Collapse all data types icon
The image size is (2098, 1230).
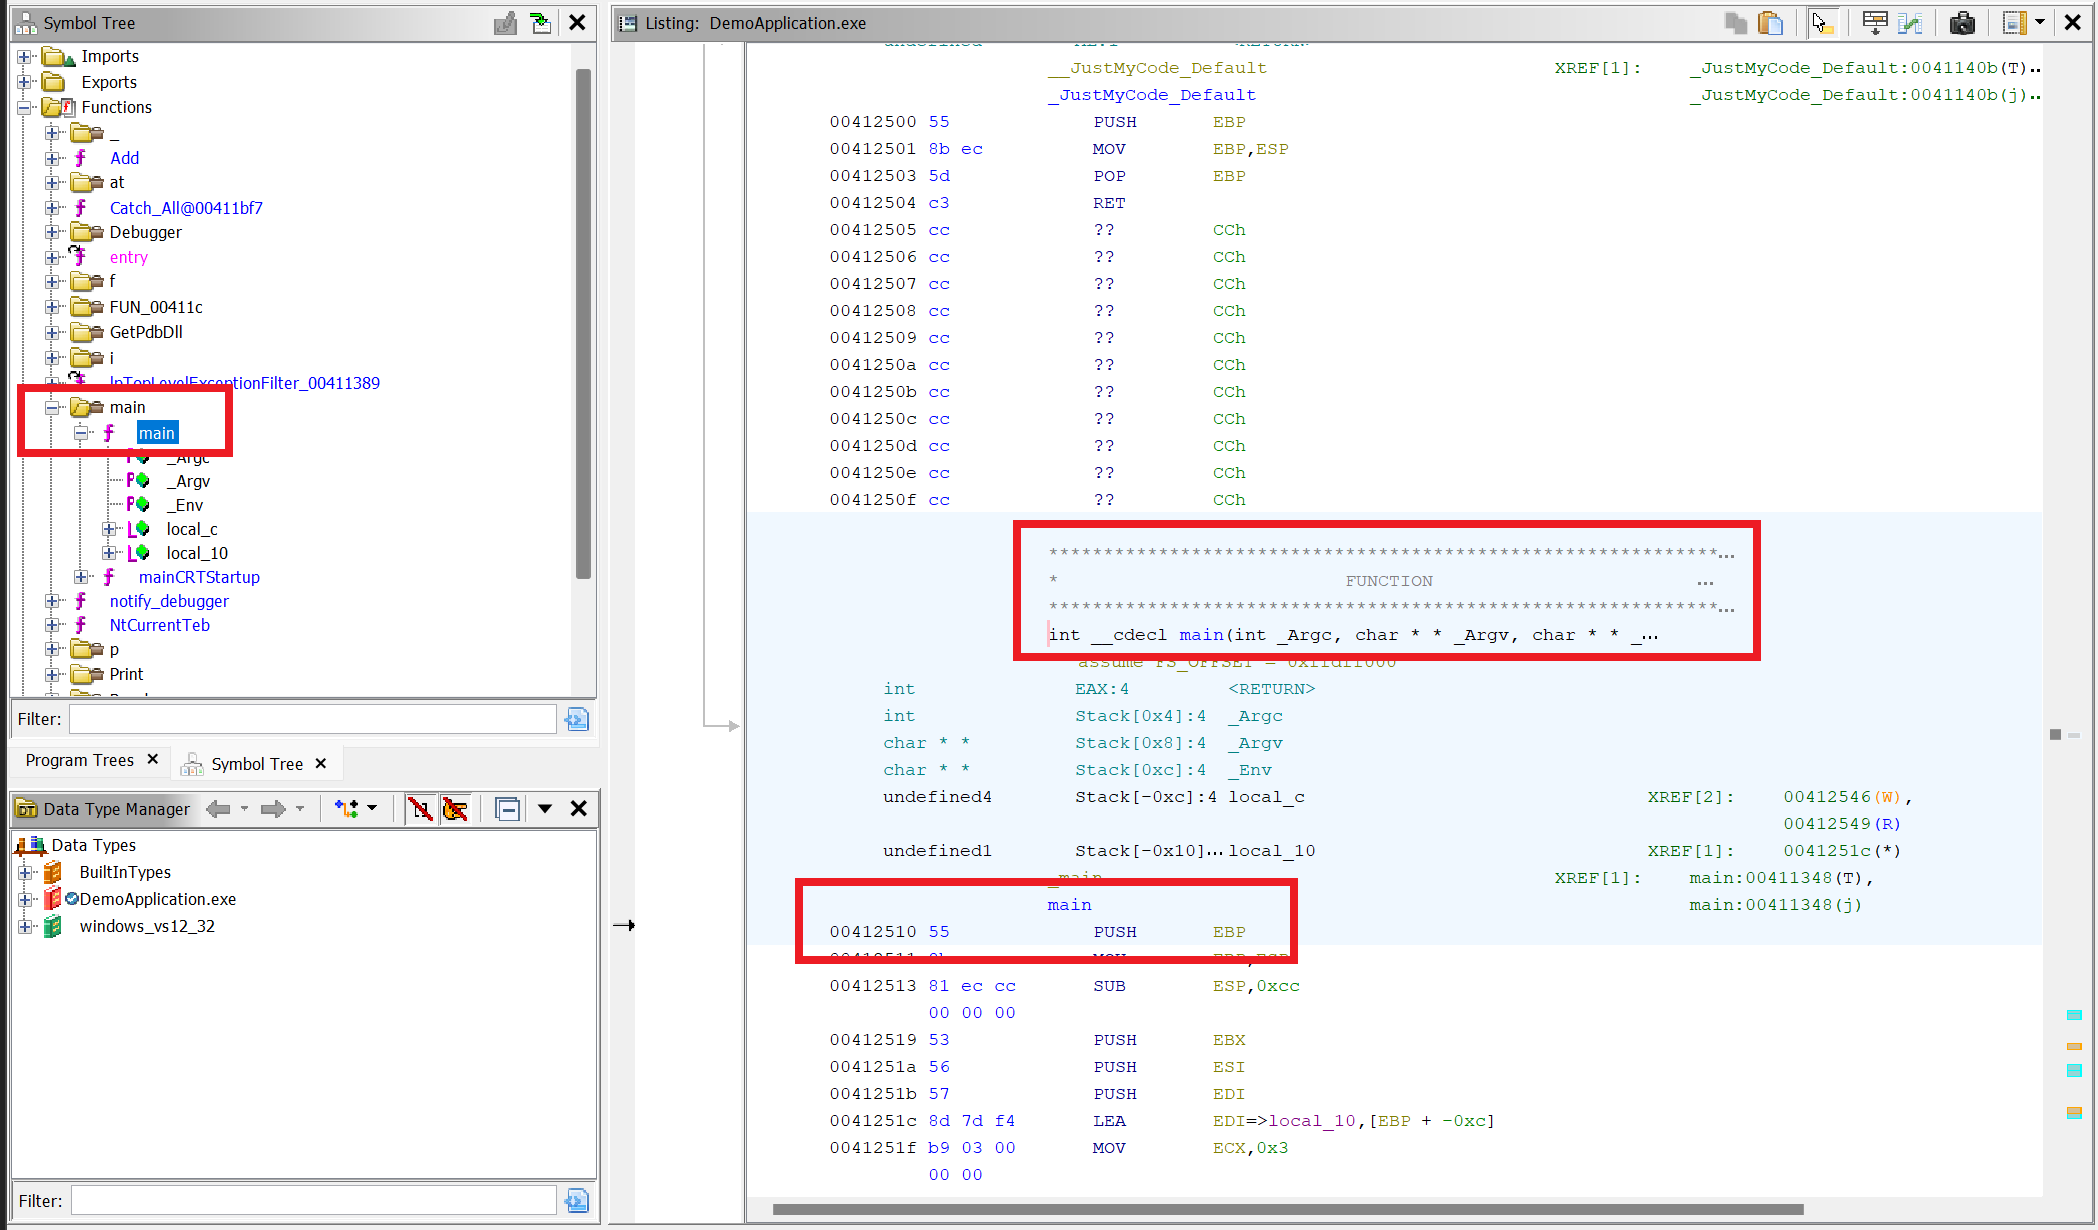point(508,809)
